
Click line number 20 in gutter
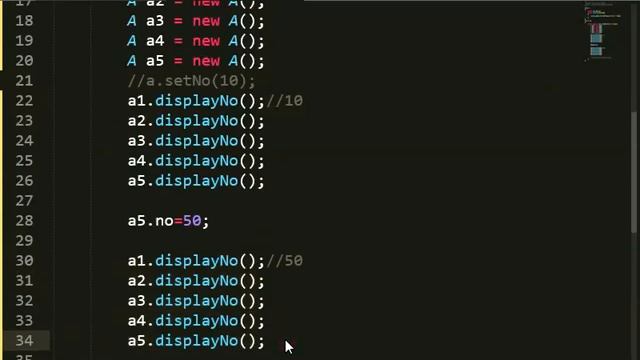[x=24, y=60]
